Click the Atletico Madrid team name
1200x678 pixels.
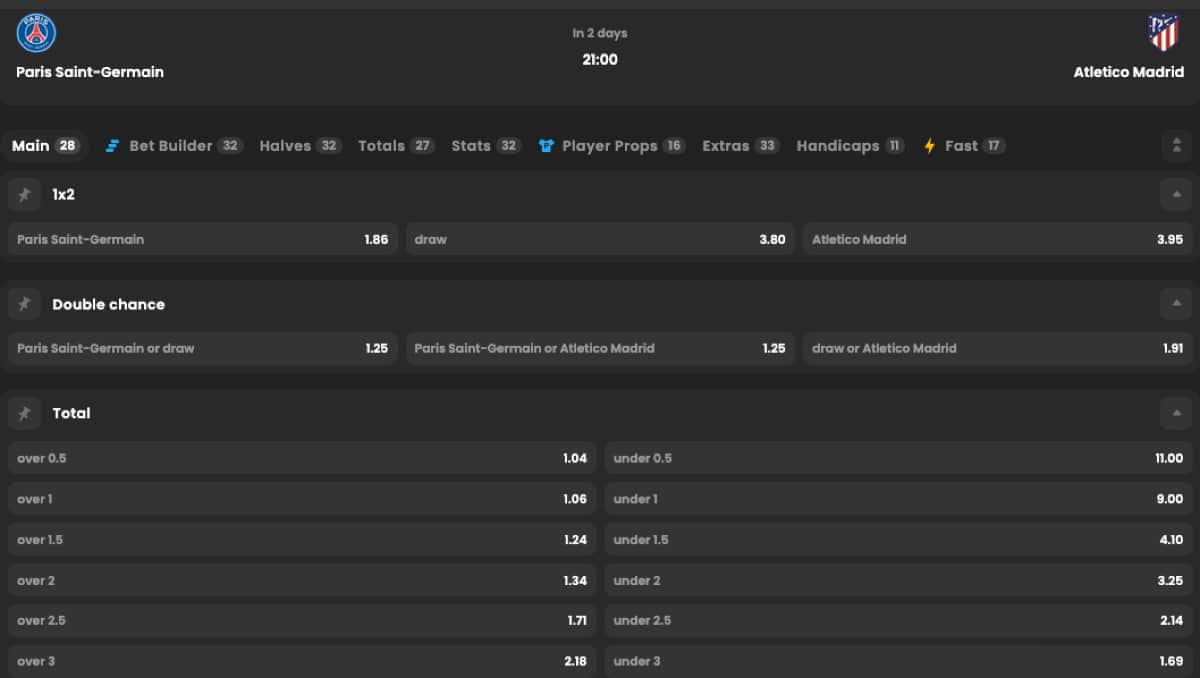(1128, 72)
